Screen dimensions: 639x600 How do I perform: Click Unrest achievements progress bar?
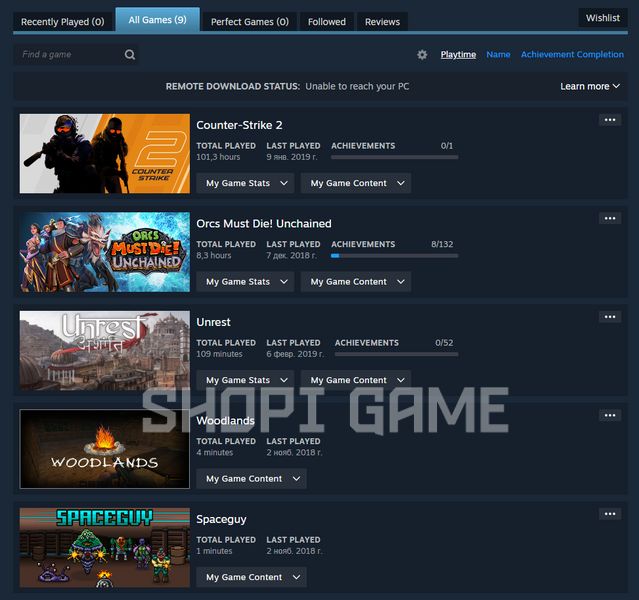(x=397, y=354)
